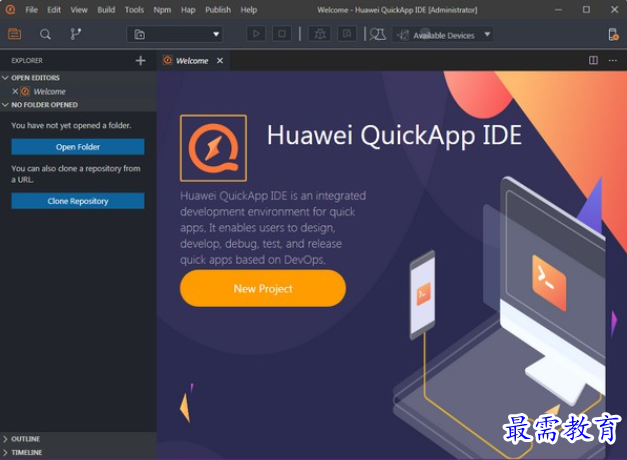The width and height of the screenshot is (627, 460).
Task: Click the preview inspect toolbar icon
Action: [347, 34]
